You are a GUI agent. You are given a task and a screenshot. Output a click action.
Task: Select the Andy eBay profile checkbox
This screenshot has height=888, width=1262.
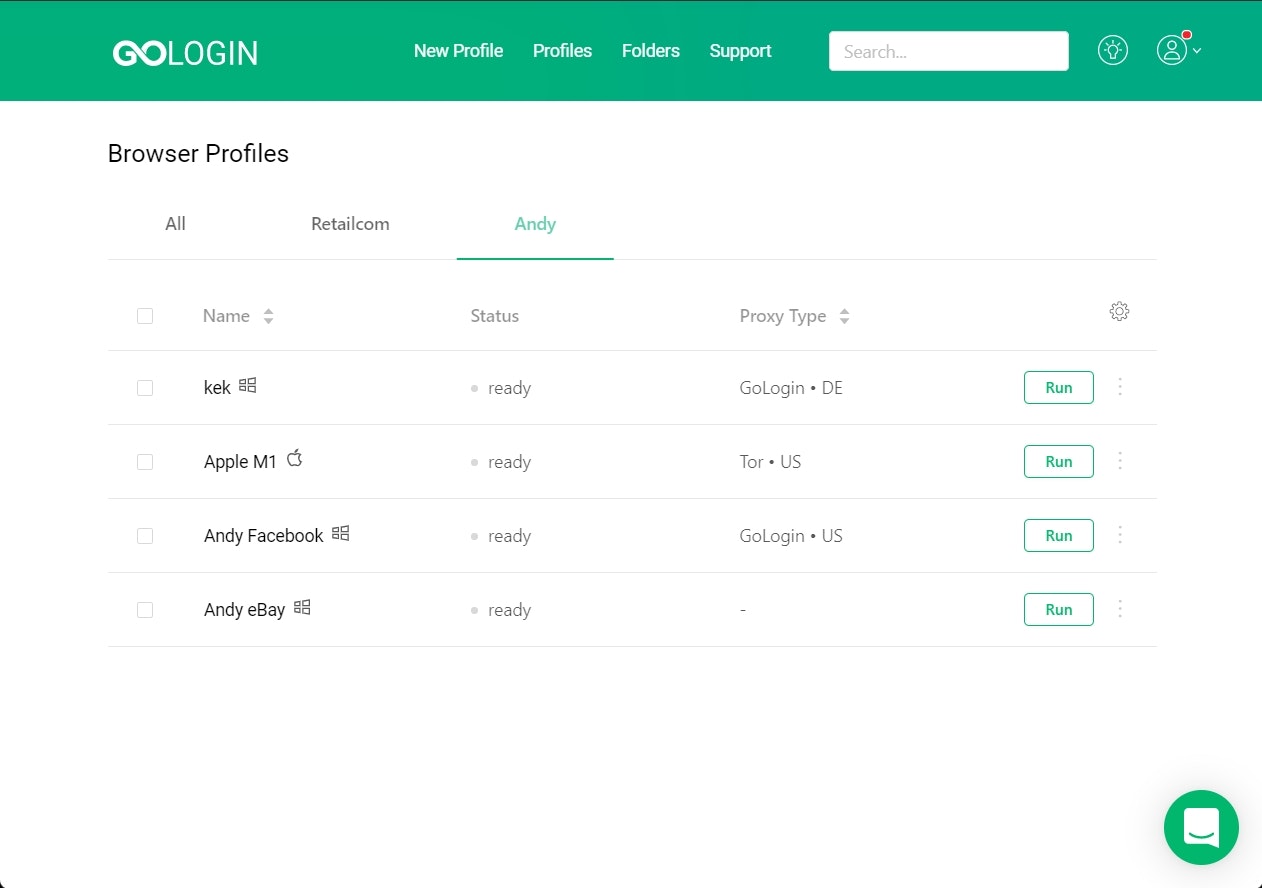[145, 609]
